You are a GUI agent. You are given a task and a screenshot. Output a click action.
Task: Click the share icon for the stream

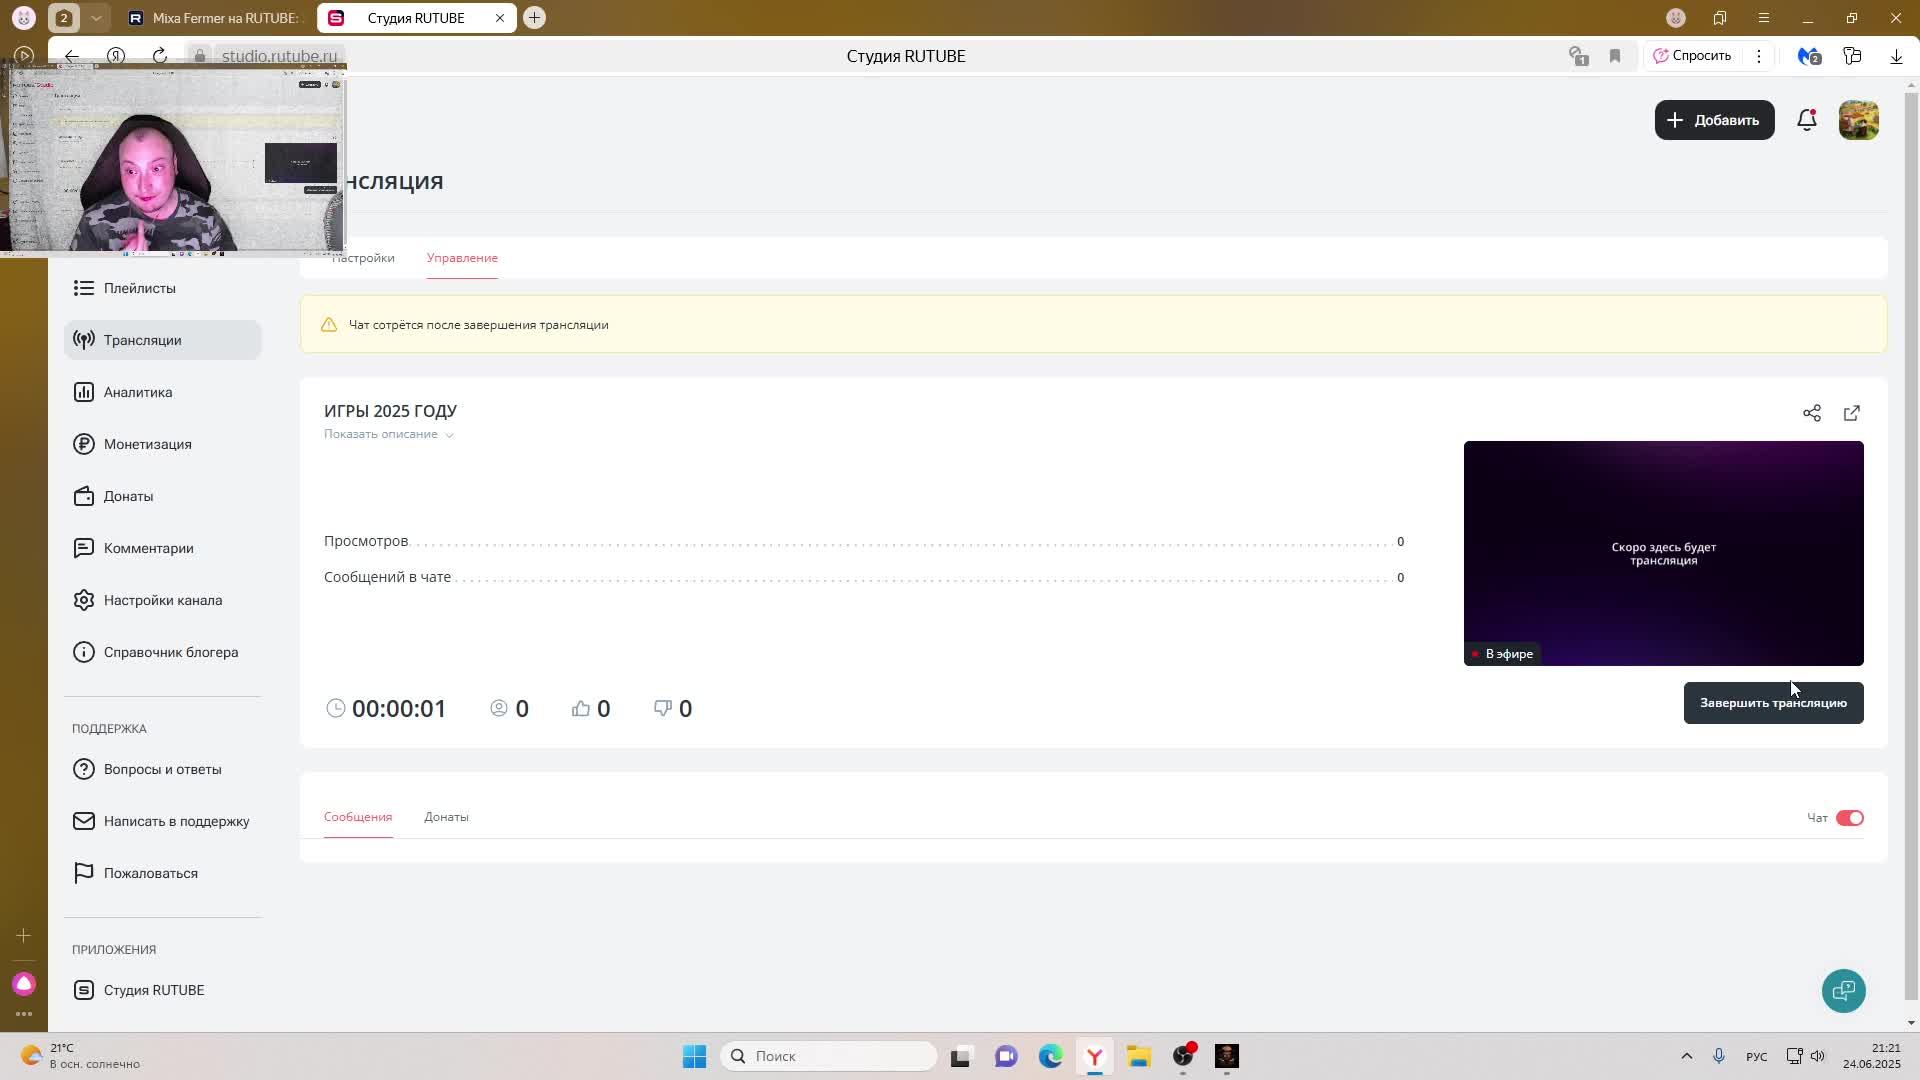1811,413
